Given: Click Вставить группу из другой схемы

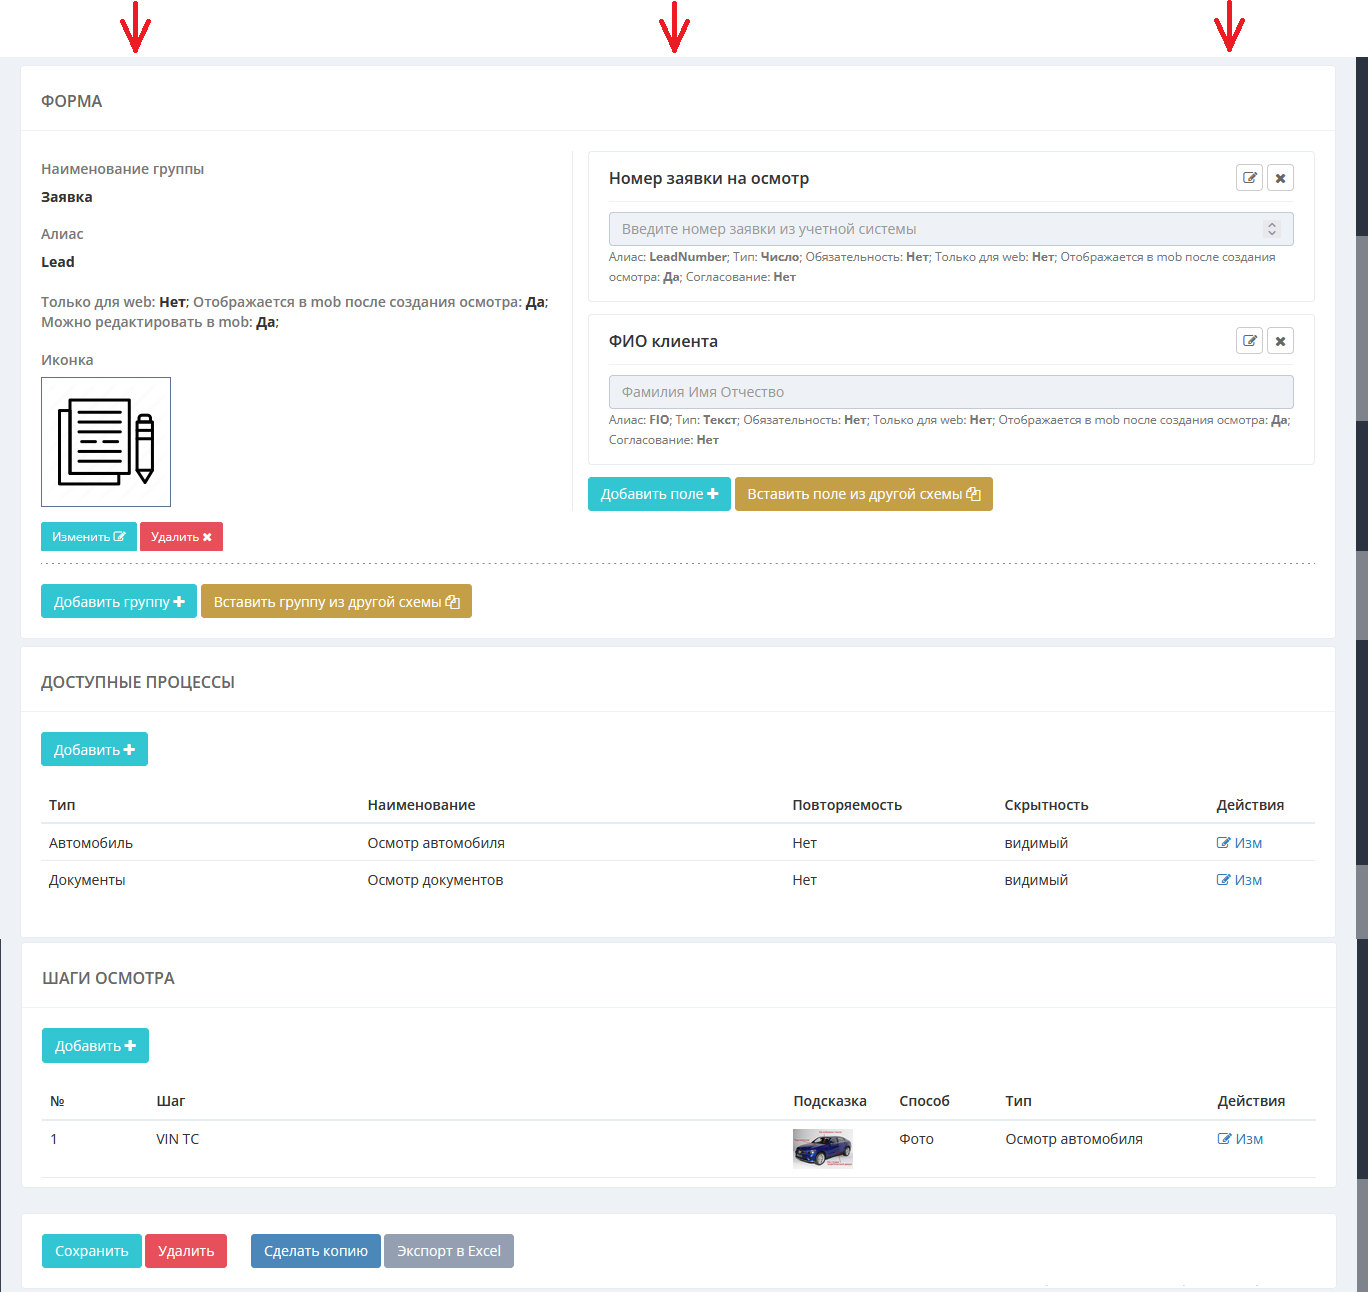Looking at the screenshot, I should click(x=336, y=602).
